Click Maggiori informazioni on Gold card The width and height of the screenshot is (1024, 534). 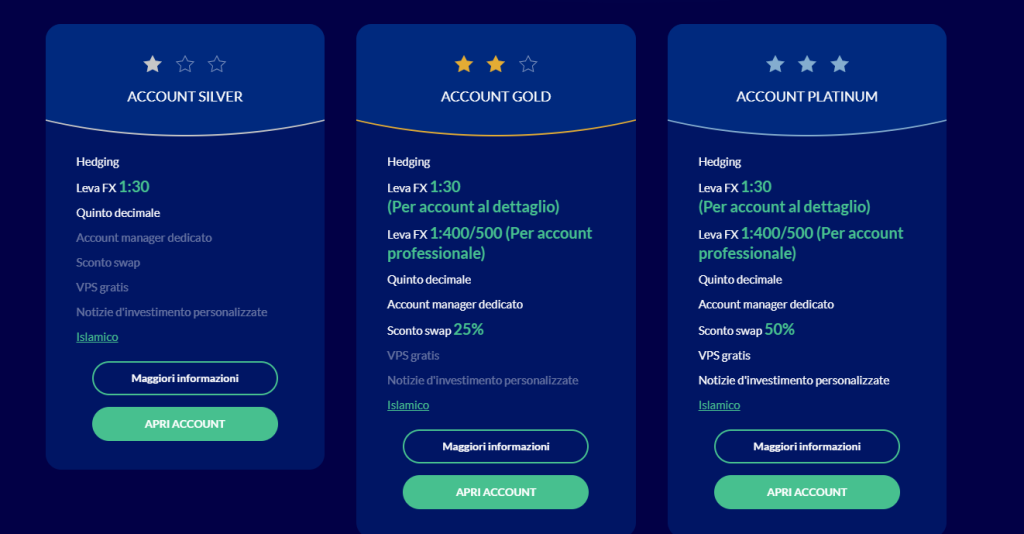coord(496,447)
